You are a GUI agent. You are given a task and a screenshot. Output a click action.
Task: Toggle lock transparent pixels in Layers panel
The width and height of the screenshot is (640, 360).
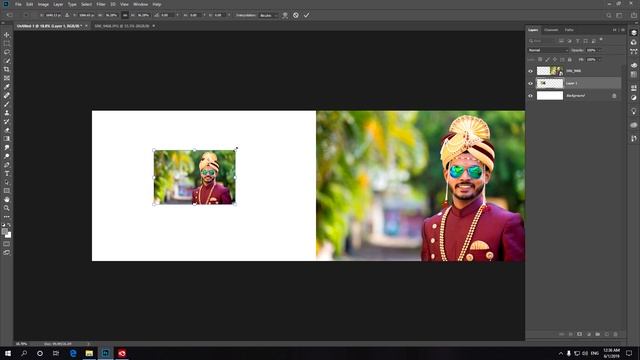[x=540, y=60]
